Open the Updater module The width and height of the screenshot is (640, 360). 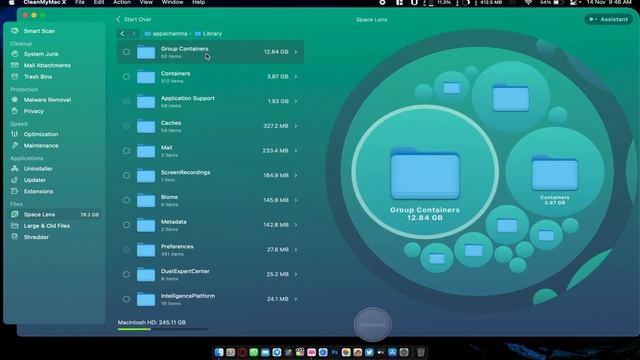(x=35, y=180)
